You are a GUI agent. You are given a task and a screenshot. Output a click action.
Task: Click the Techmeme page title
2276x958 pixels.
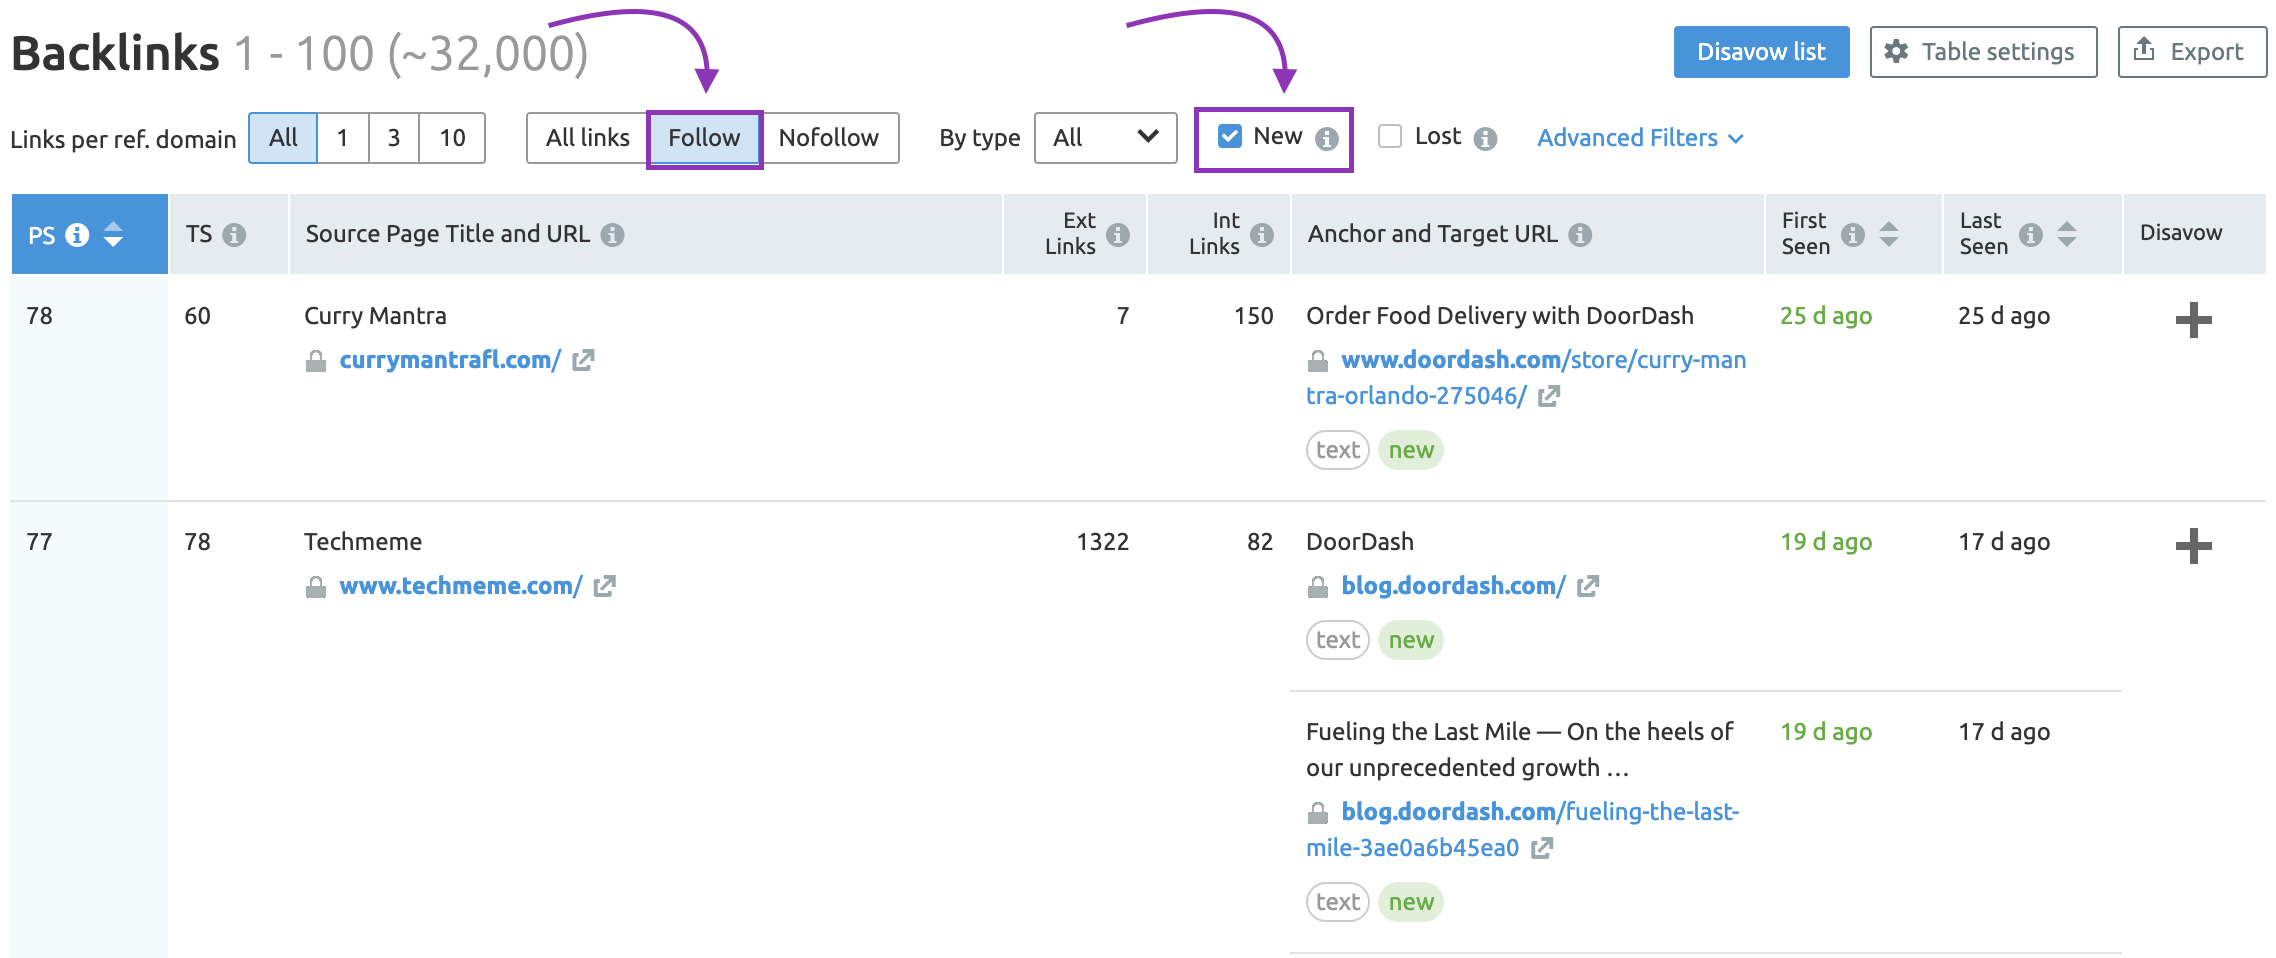point(363,542)
